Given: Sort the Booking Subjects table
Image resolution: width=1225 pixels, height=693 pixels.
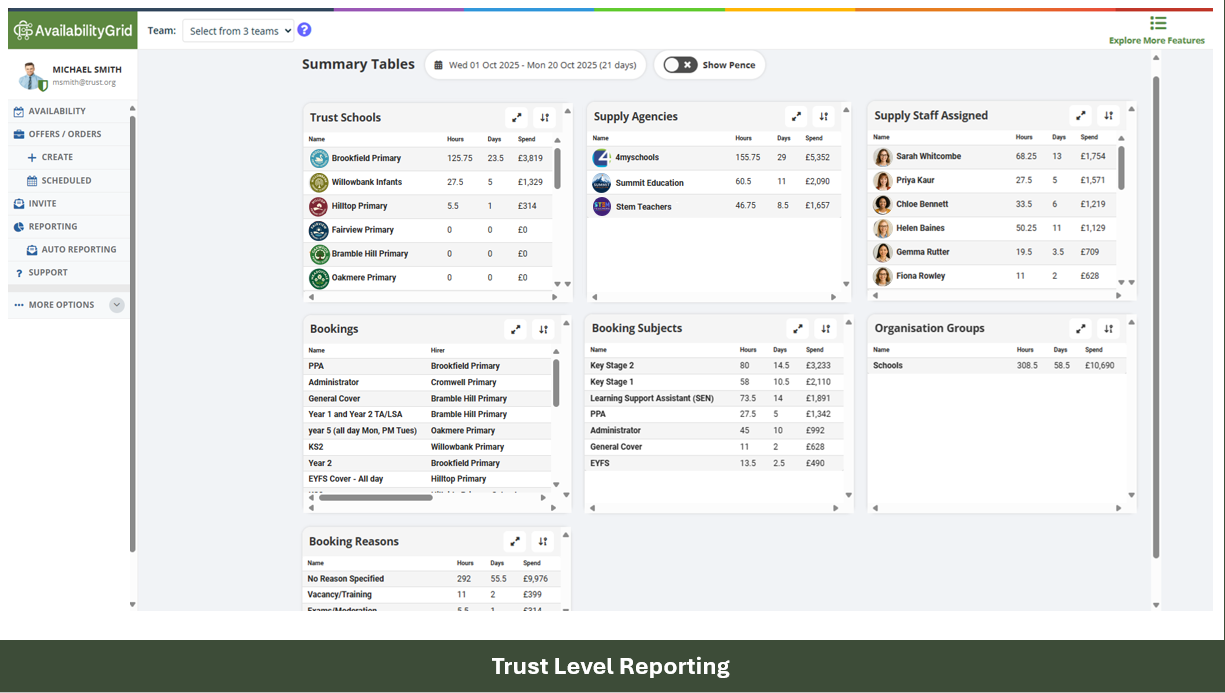Looking at the screenshot, I should coord(826,328).
